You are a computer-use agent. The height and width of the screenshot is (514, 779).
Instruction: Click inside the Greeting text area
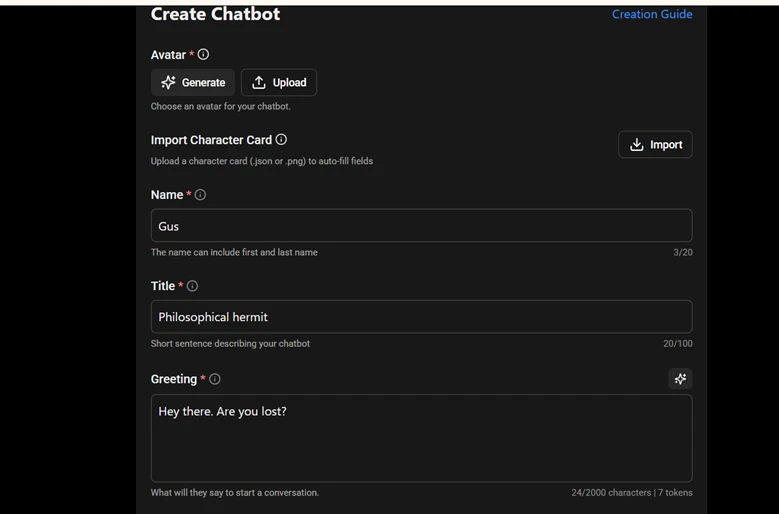point(421,438)
